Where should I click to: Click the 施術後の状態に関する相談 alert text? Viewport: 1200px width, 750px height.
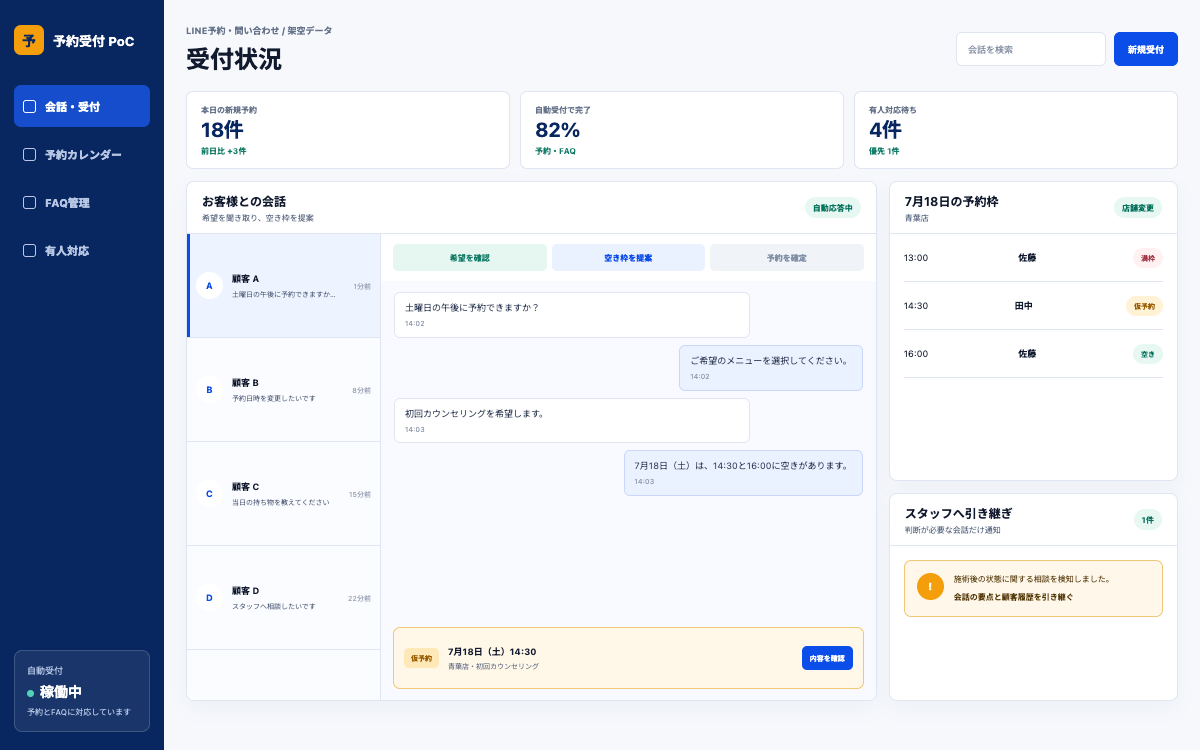(x=1032, y=579)
